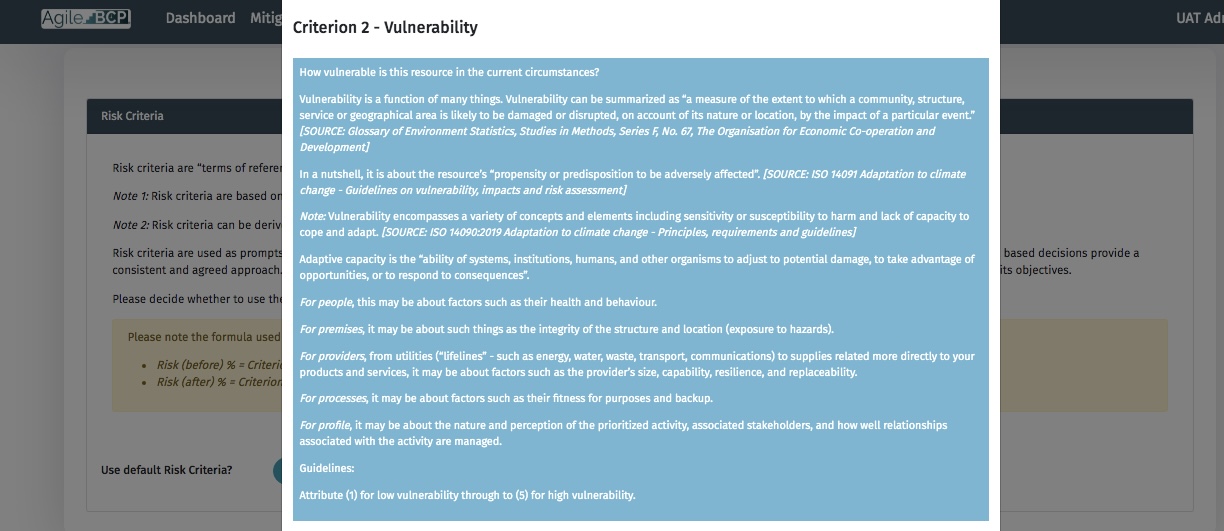Select the 'For profile' guidance paragraph
The width and height of the screenshot is (1224, 531).
(622, 433)
